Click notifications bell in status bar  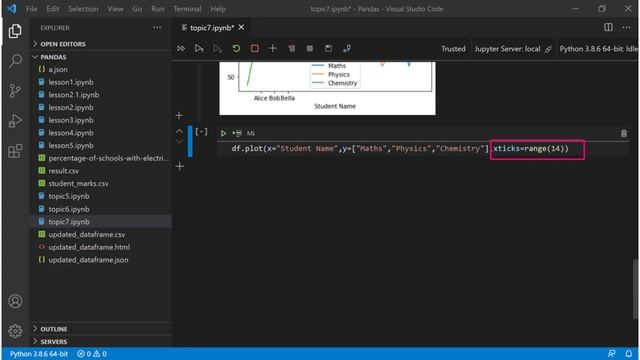tap(629, 353)
